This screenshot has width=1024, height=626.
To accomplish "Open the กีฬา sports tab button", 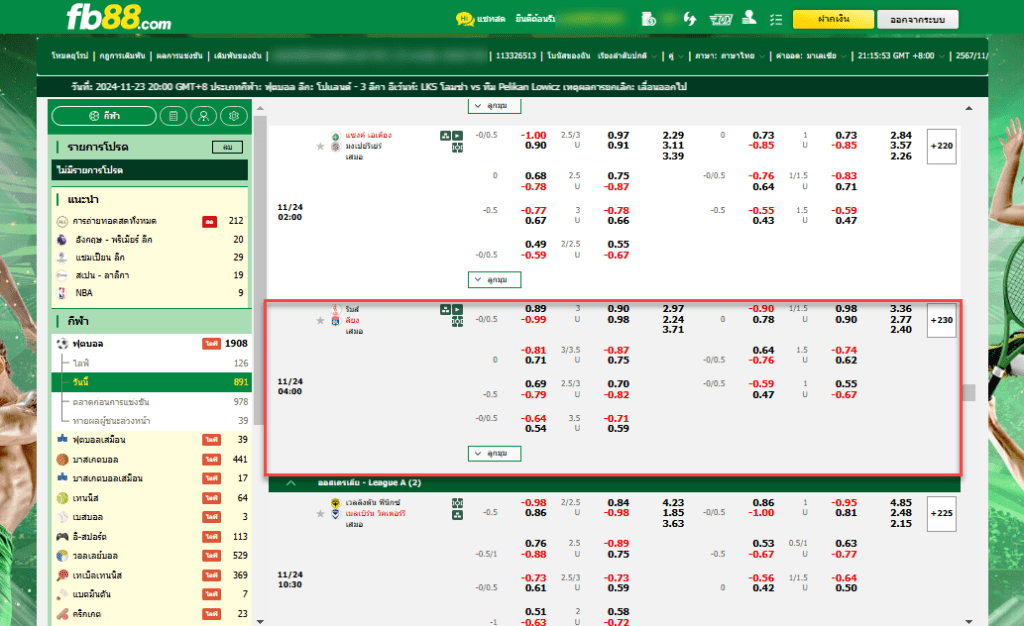I will pyautogui.click(x=104, y=116).
